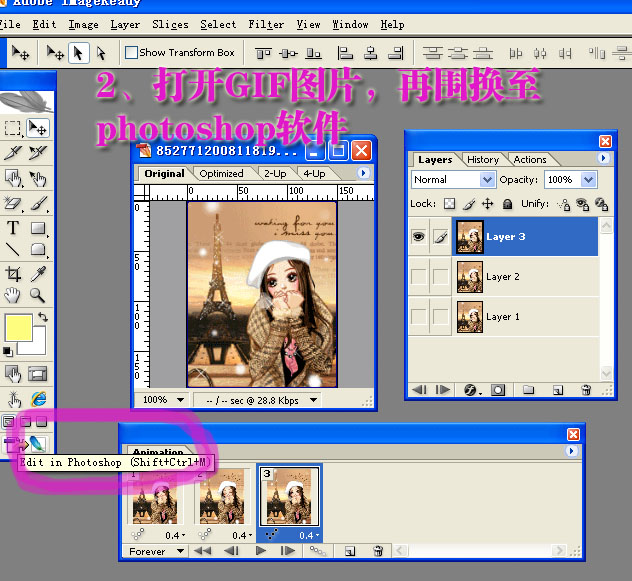Select the Slice Select tool
This screenshot has width=632, height=581.
pos(37,152)
